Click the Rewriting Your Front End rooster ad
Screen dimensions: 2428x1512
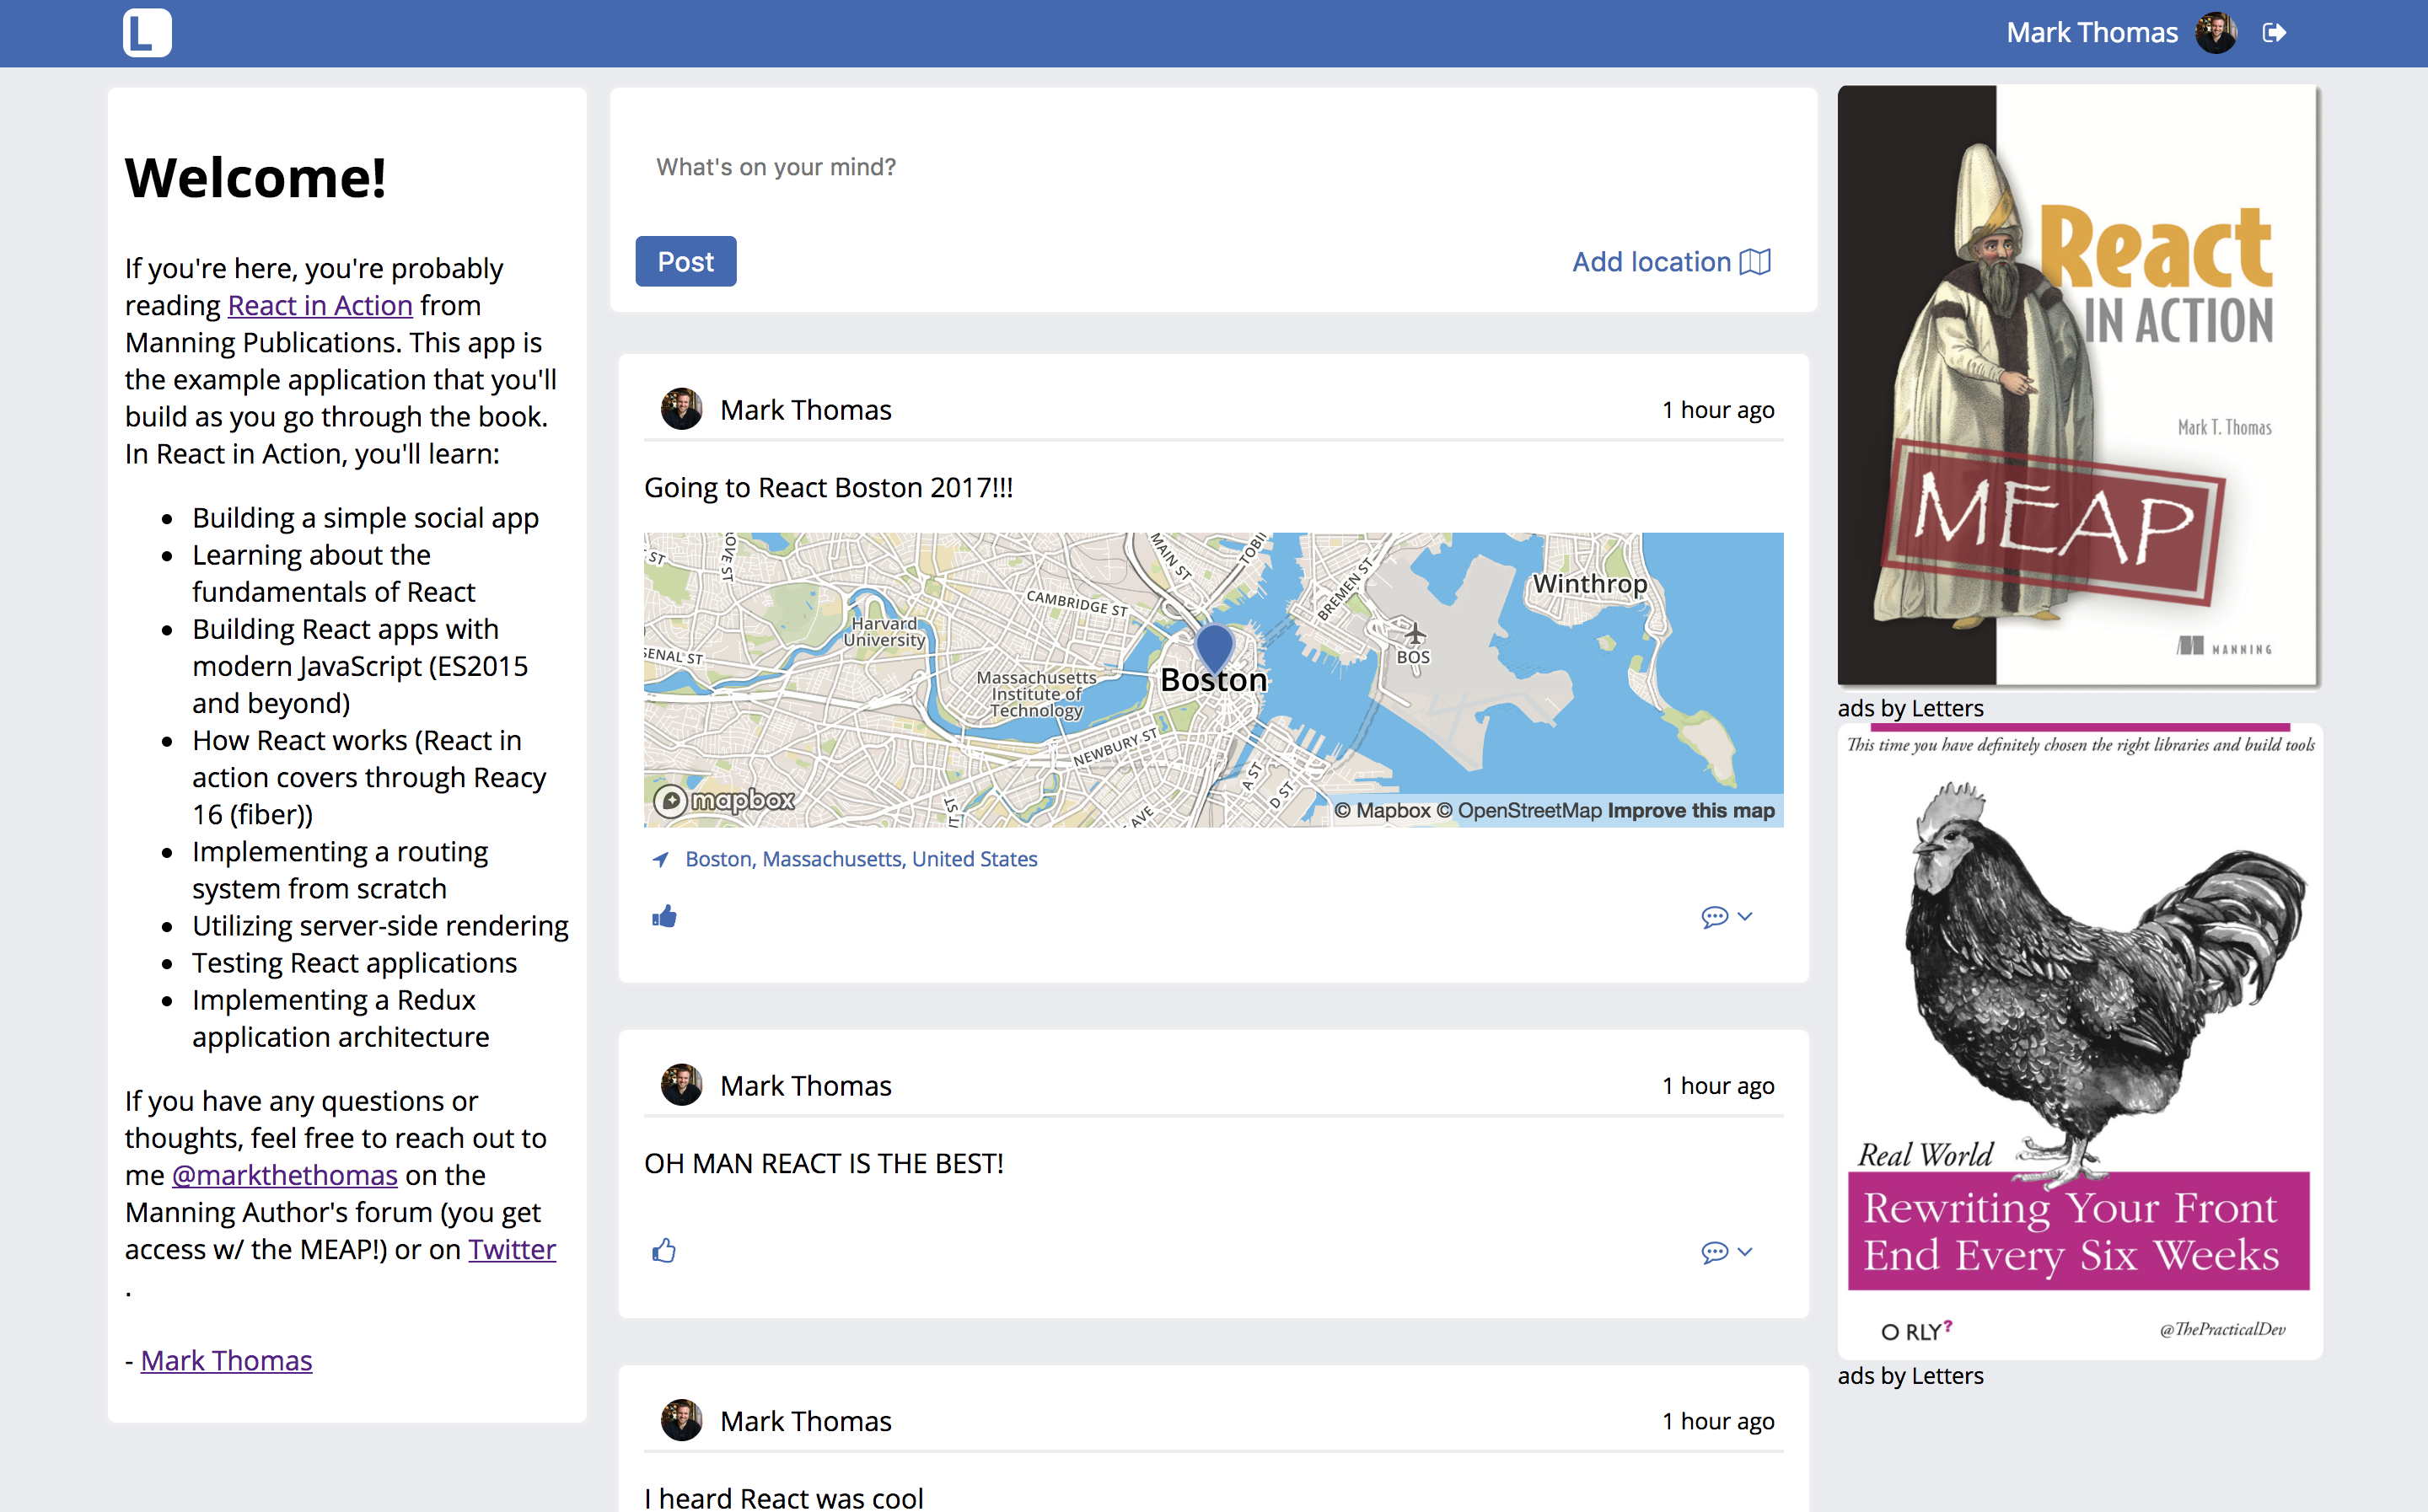click(2079, 1040)
